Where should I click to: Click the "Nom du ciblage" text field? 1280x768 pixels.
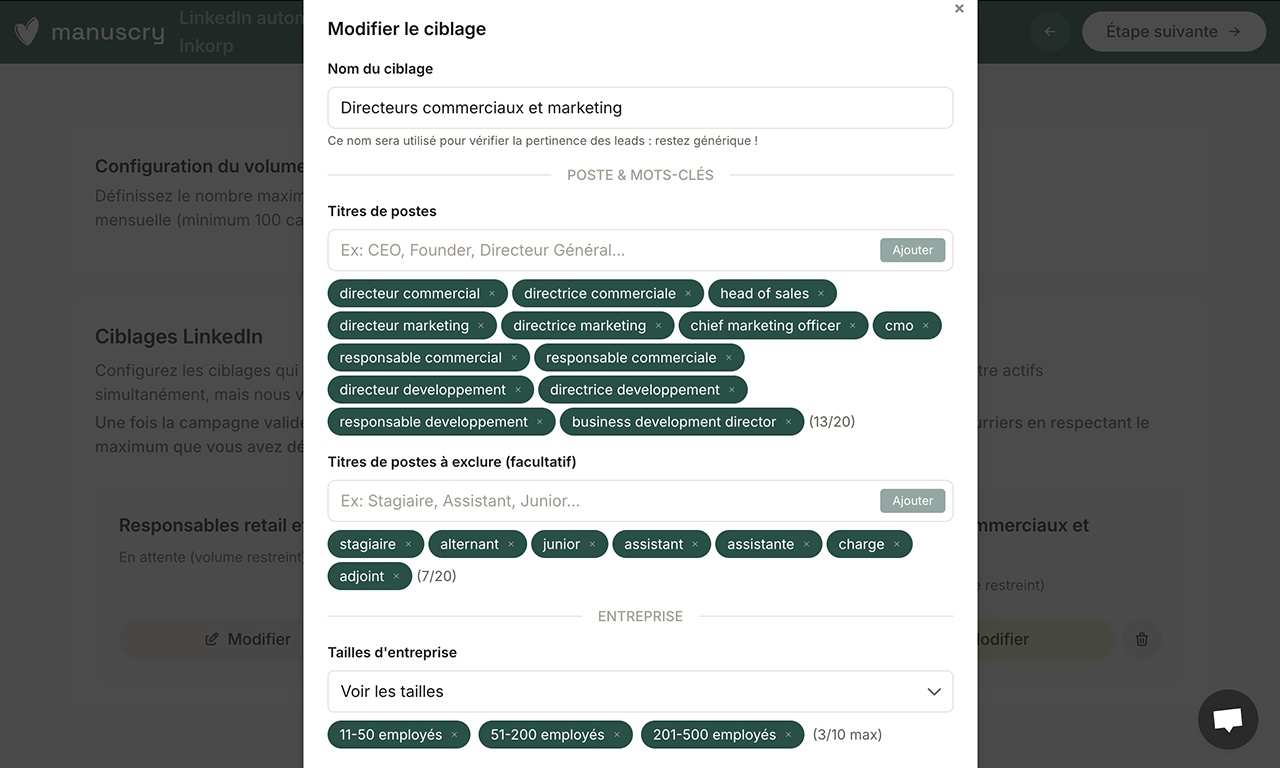(640, 107)
